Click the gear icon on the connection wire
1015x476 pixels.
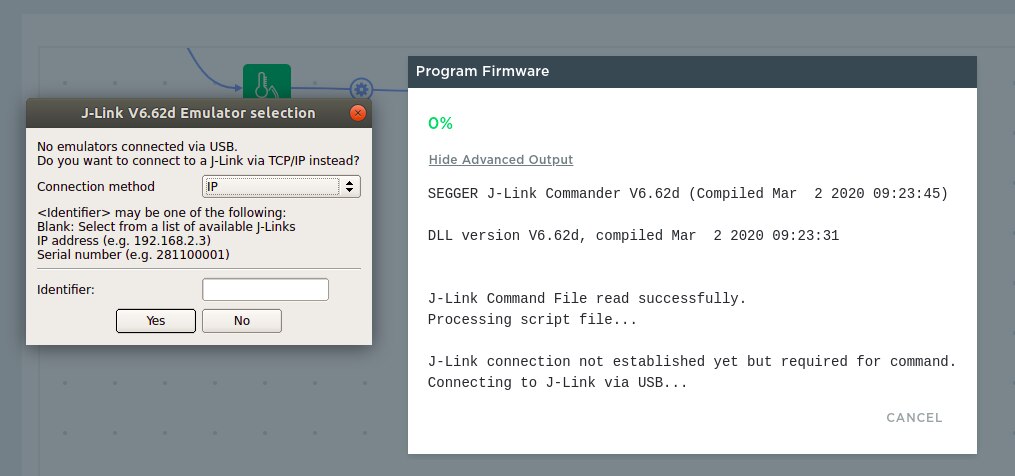pos(361,89)
